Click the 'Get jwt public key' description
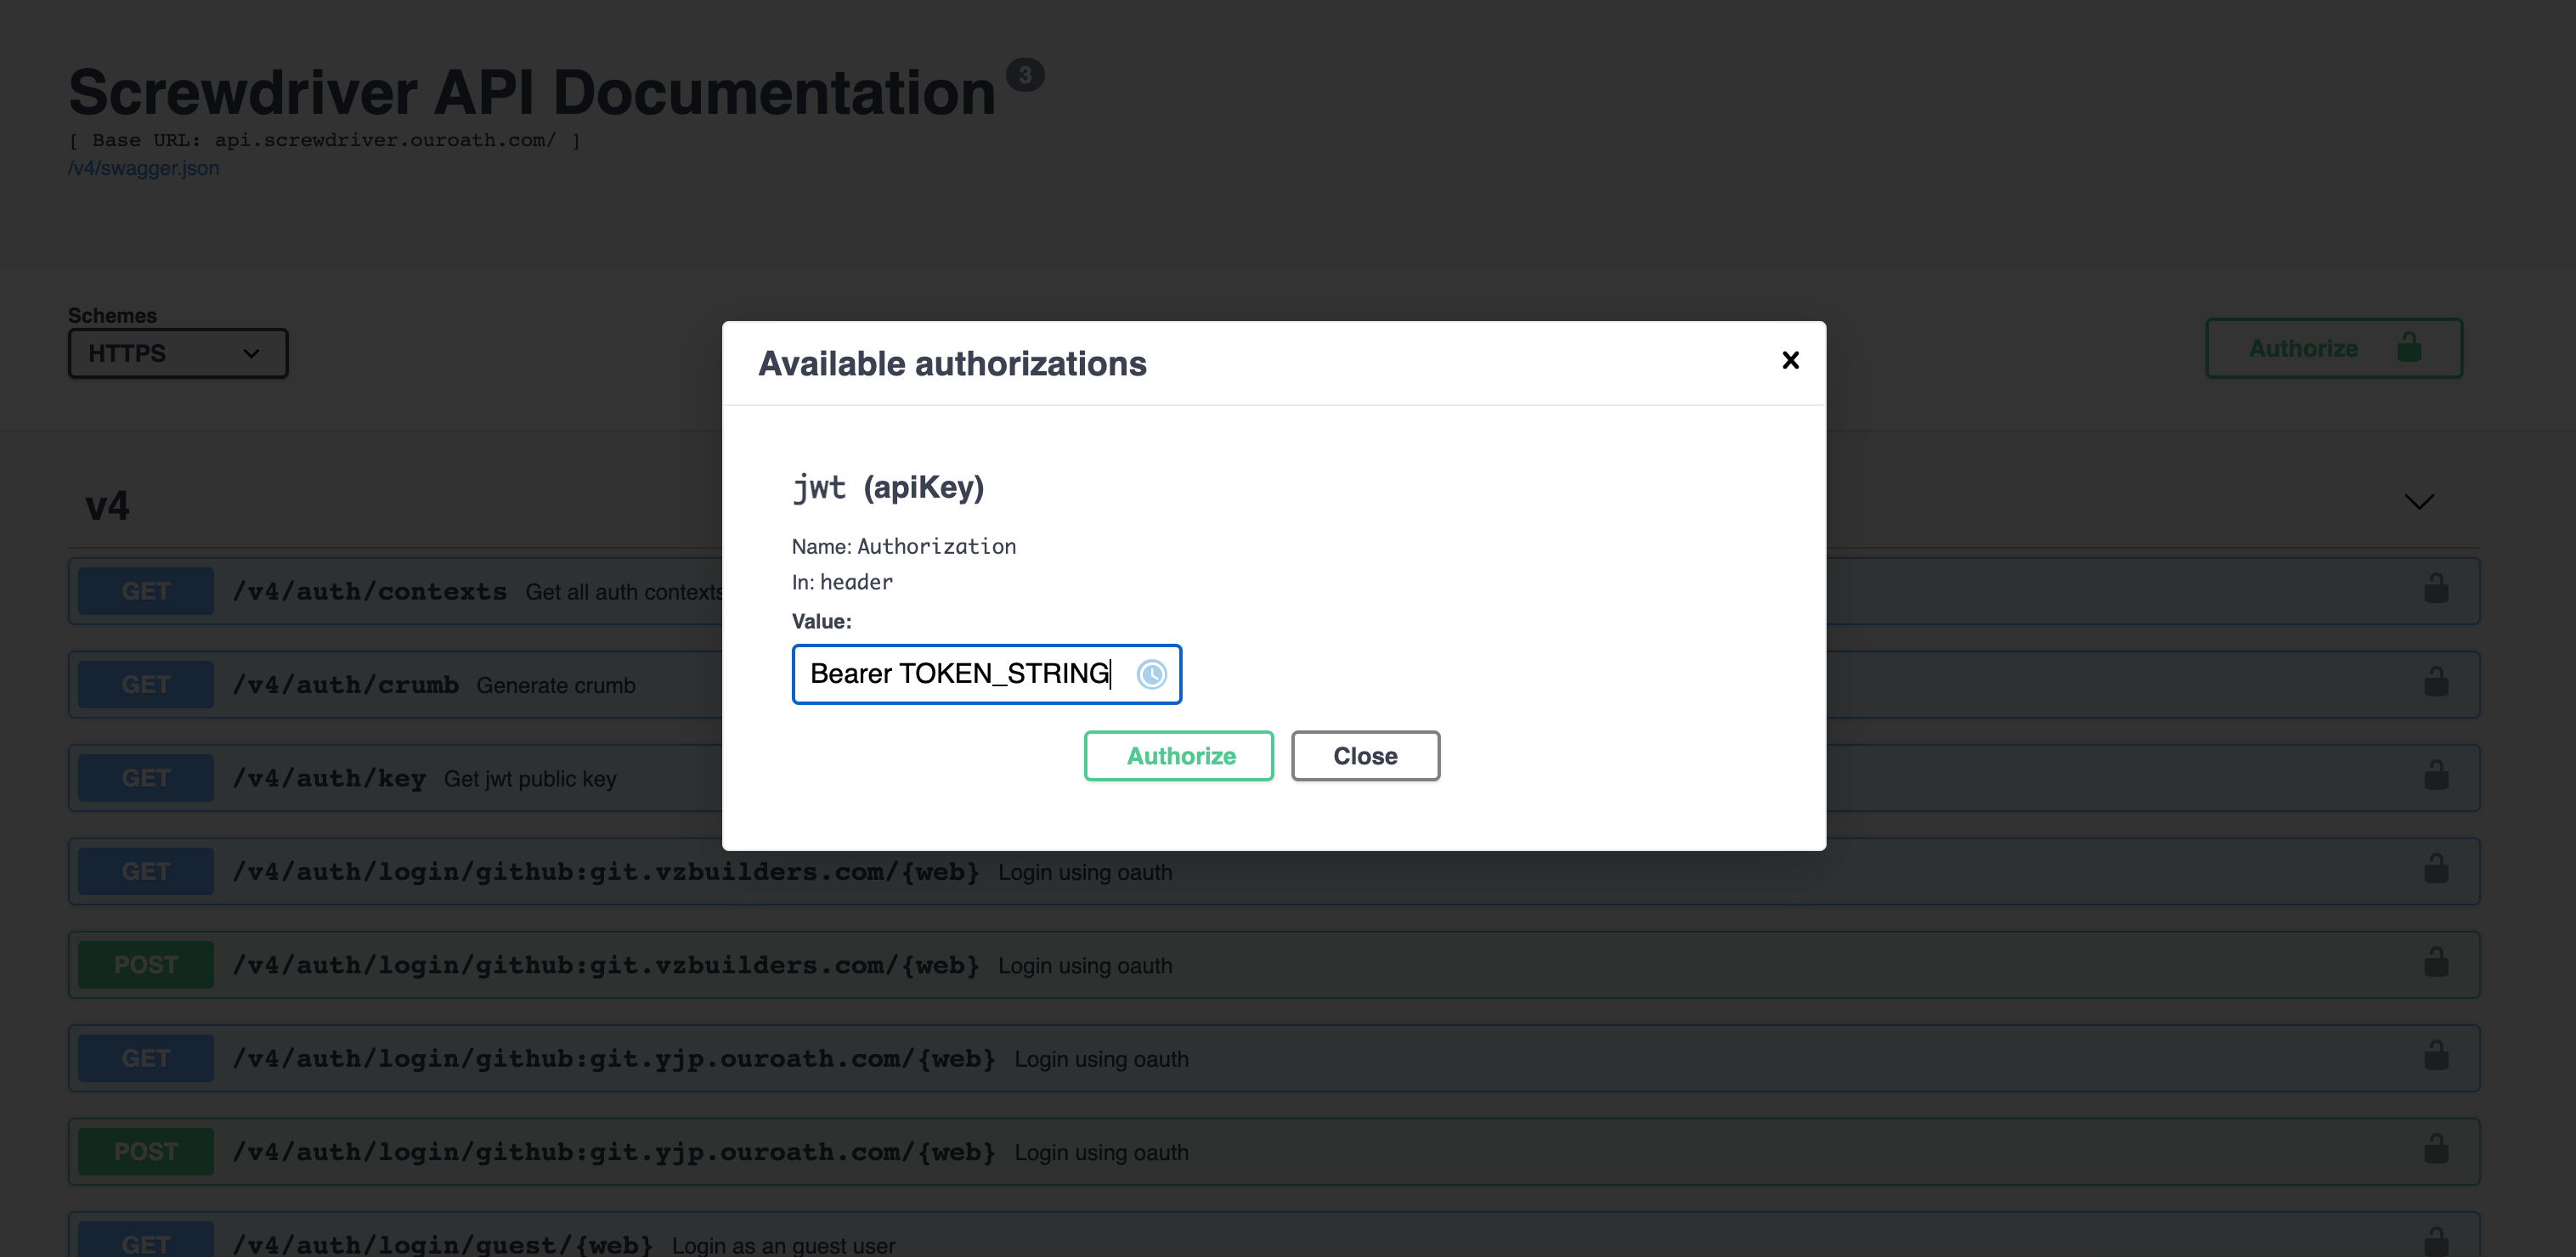This screenshot has height=1257, width=2576. pos(530,779)
